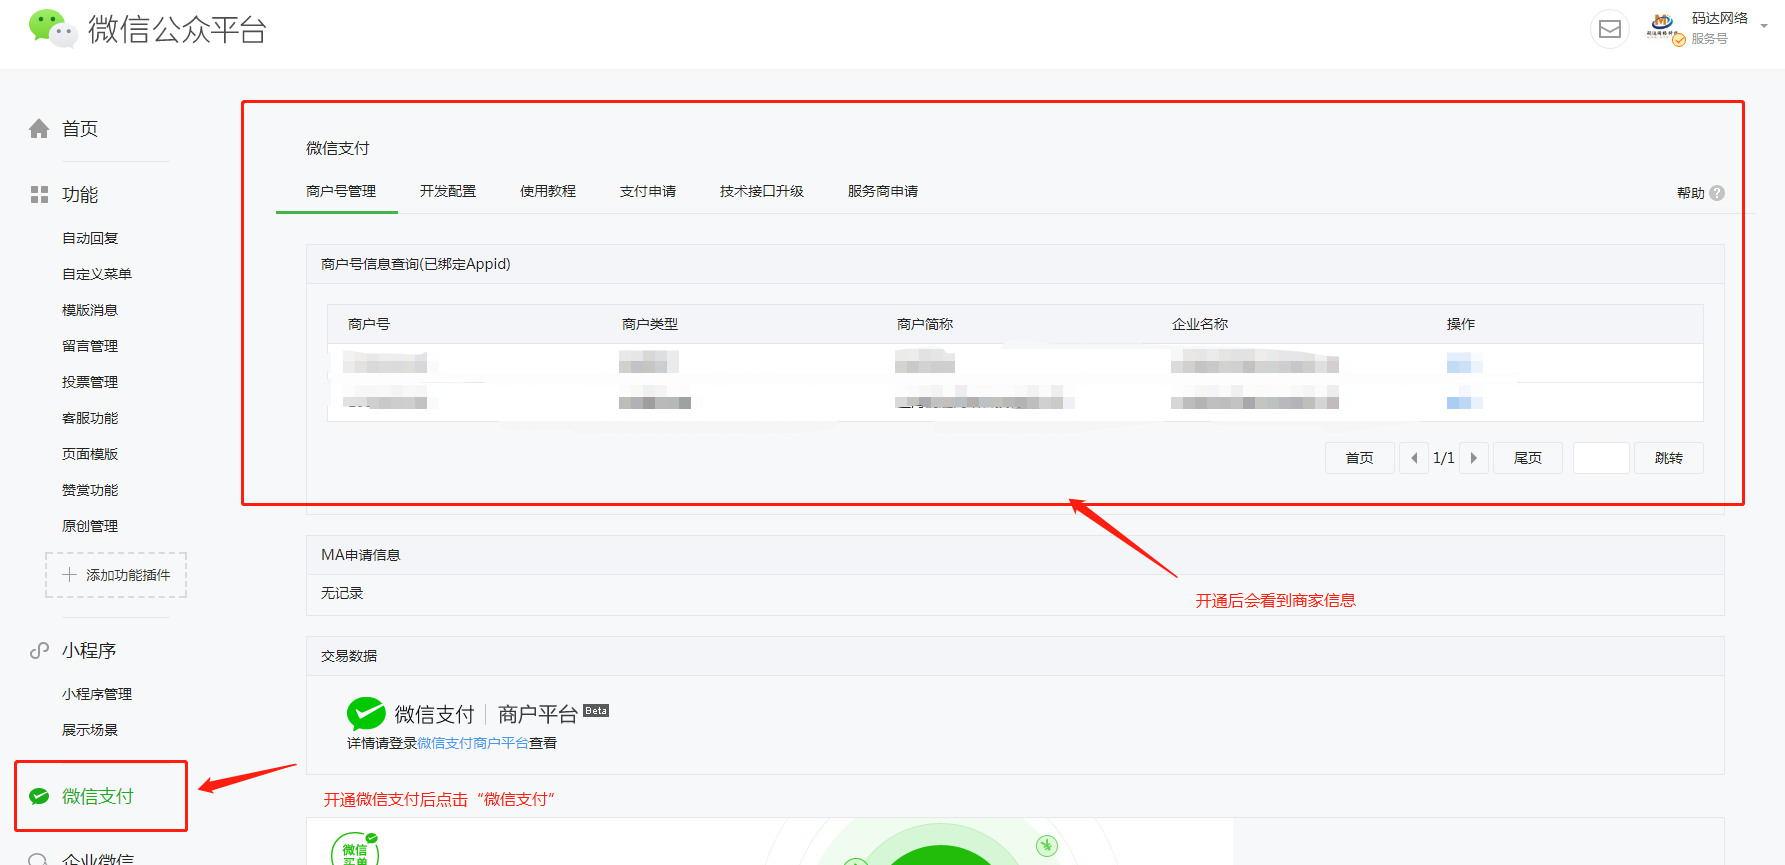
Task: Open 原创管理 in the sidebar
Action: tap(90, 526)
